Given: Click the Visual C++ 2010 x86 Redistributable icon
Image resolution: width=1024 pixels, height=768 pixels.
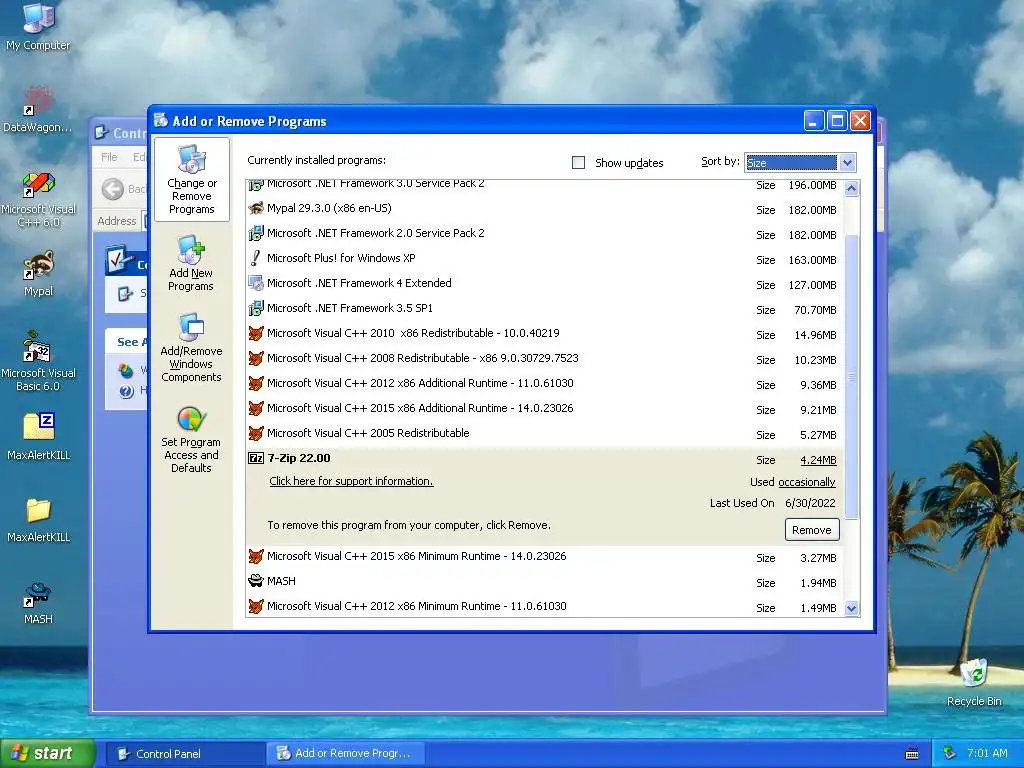Looking at the screenshot, I should click(x=256, y=334).
